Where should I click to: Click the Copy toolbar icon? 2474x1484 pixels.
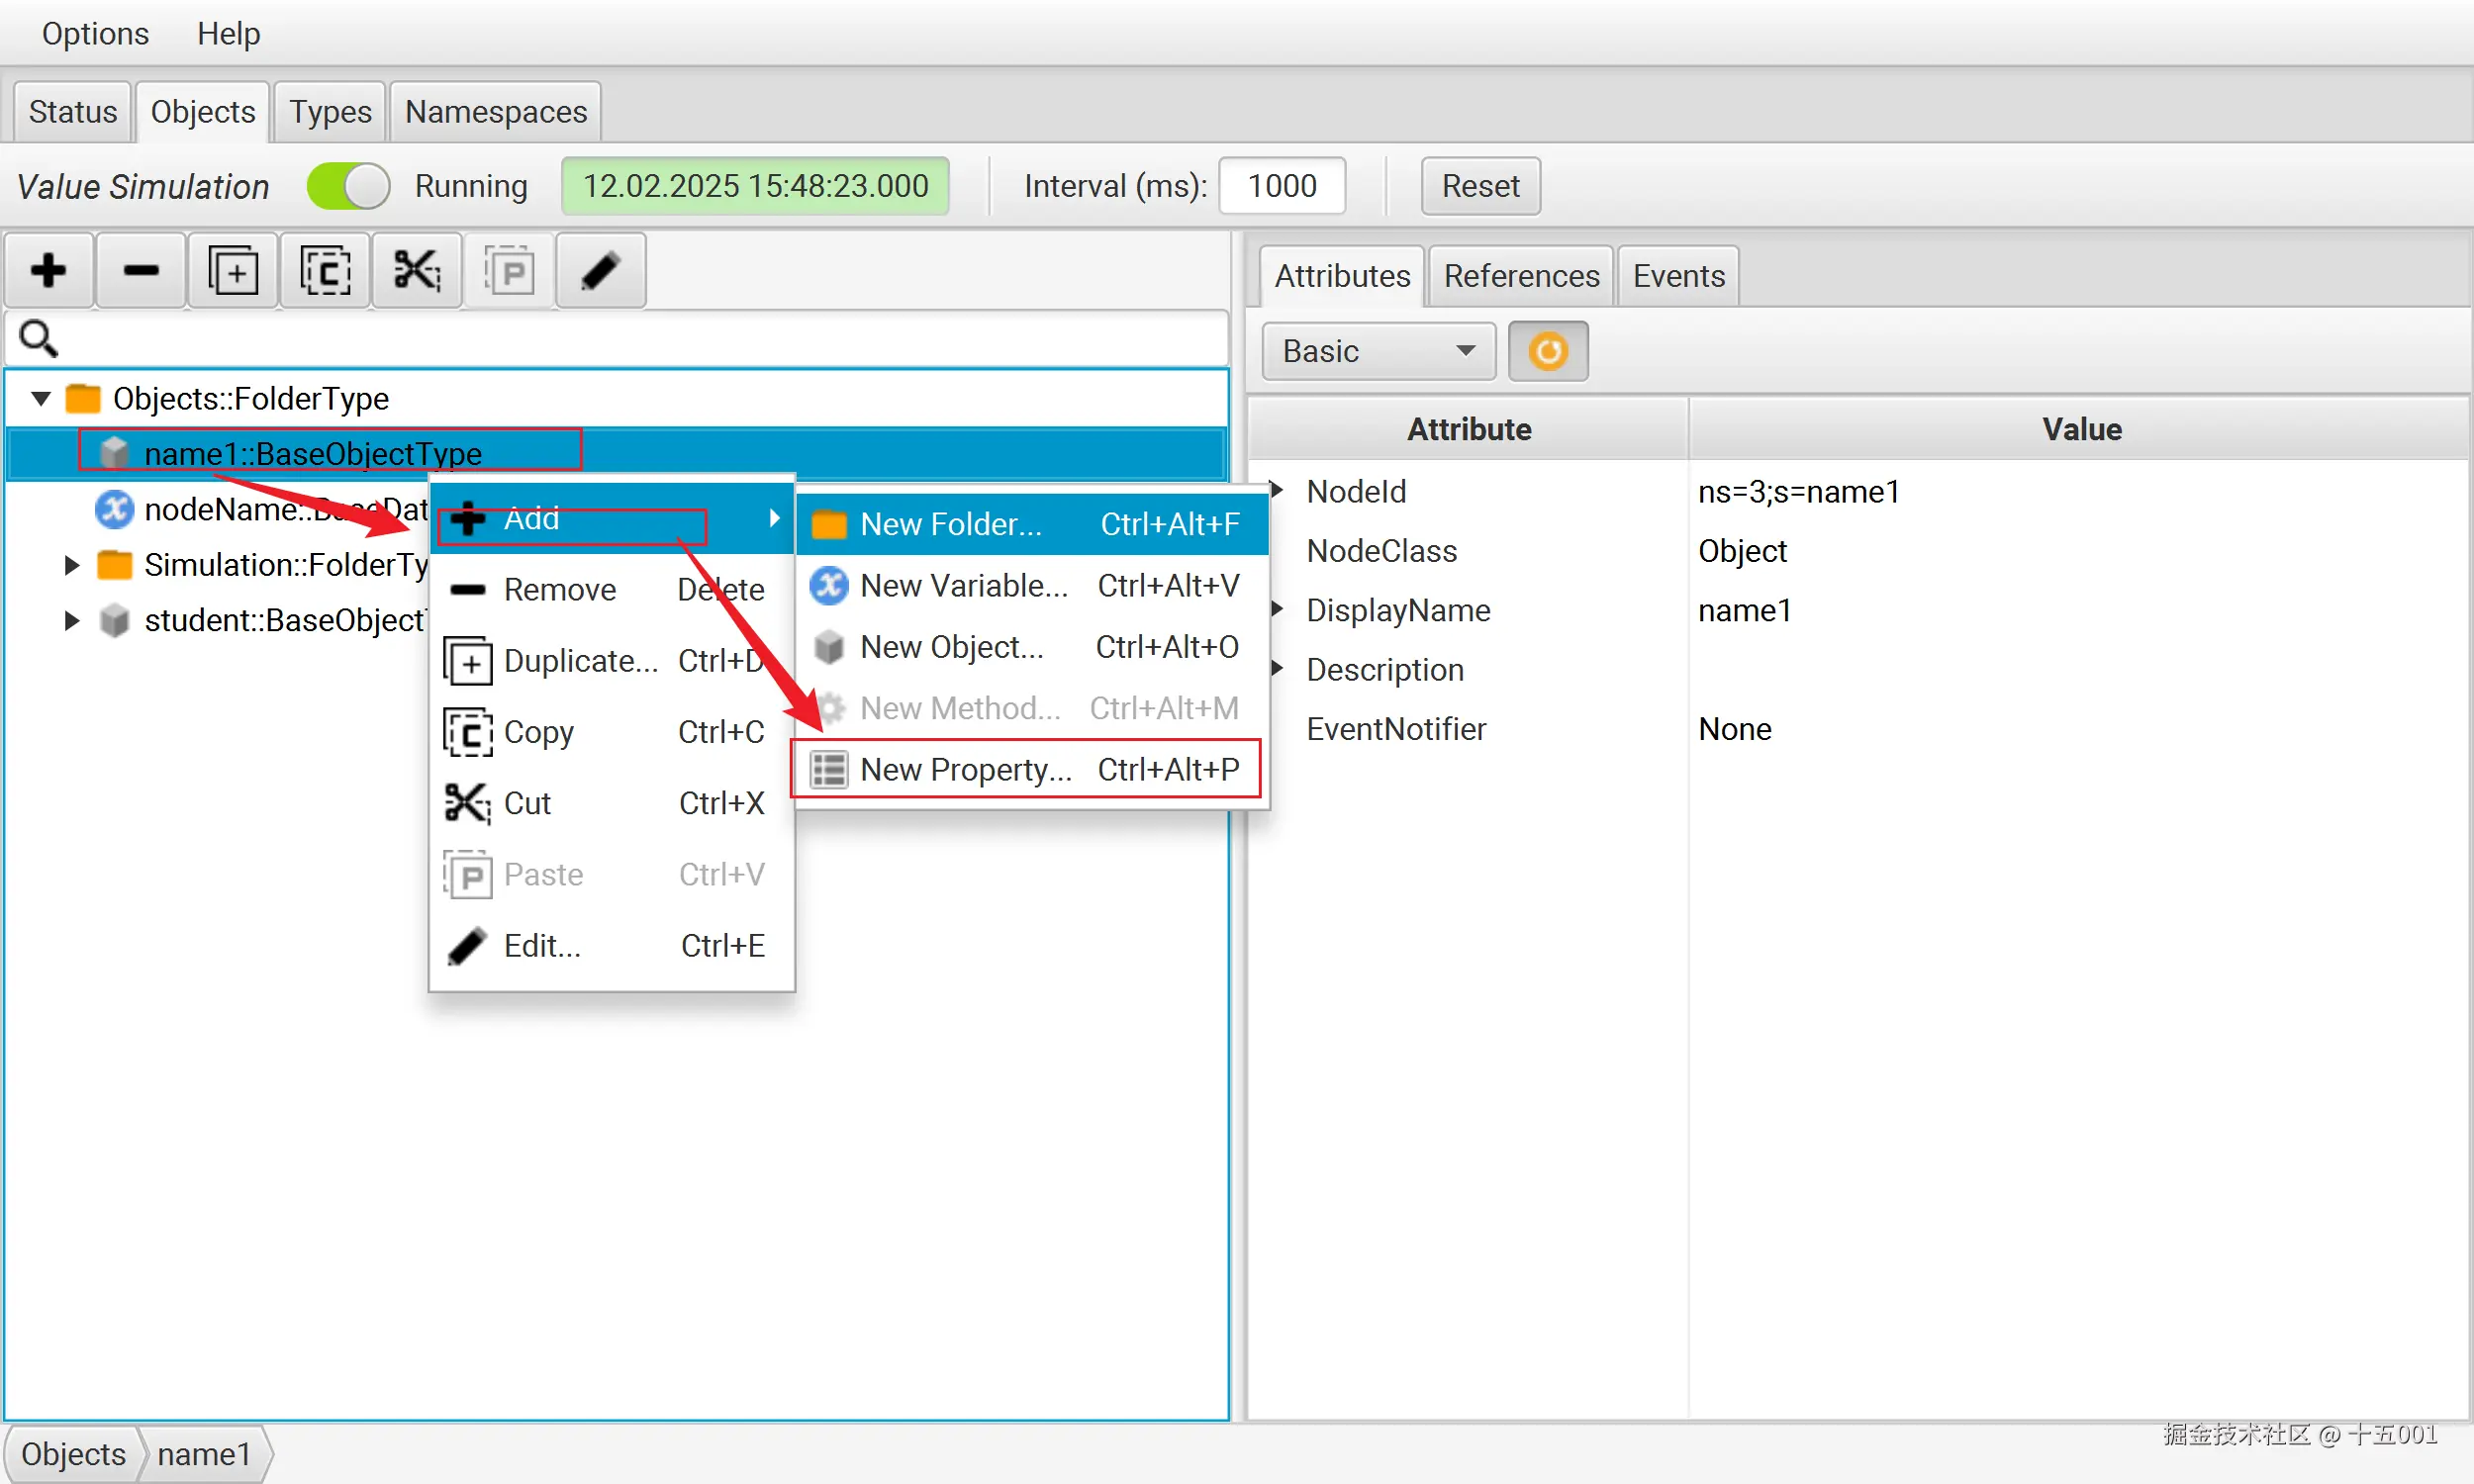pos(325,271)
